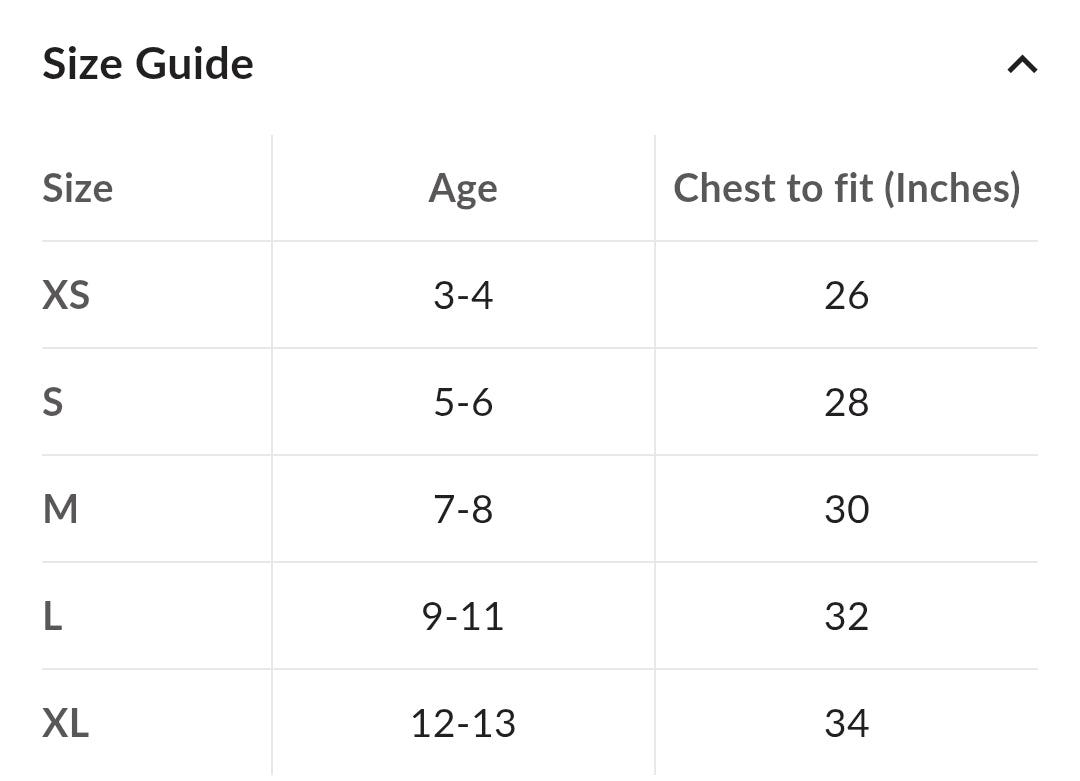Select the 12-13 age value

pyautogui.click(x=463, y=723)
